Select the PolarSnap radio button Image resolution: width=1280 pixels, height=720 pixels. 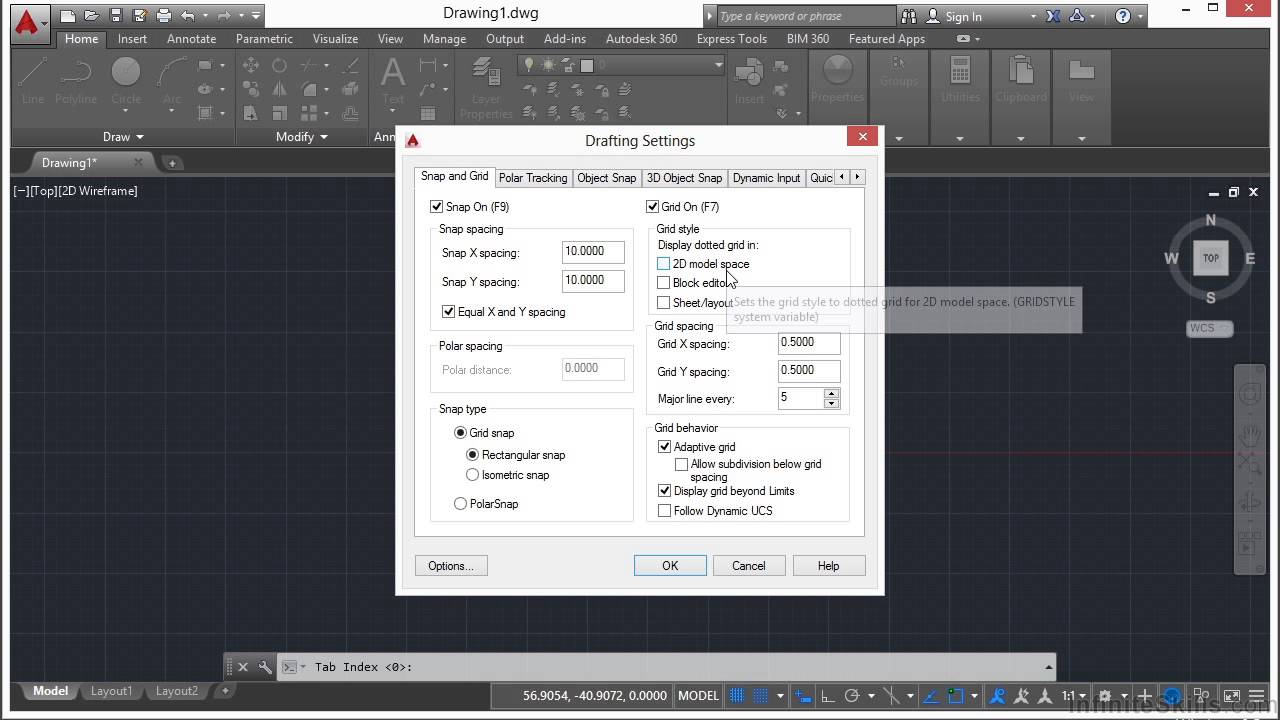461,504
